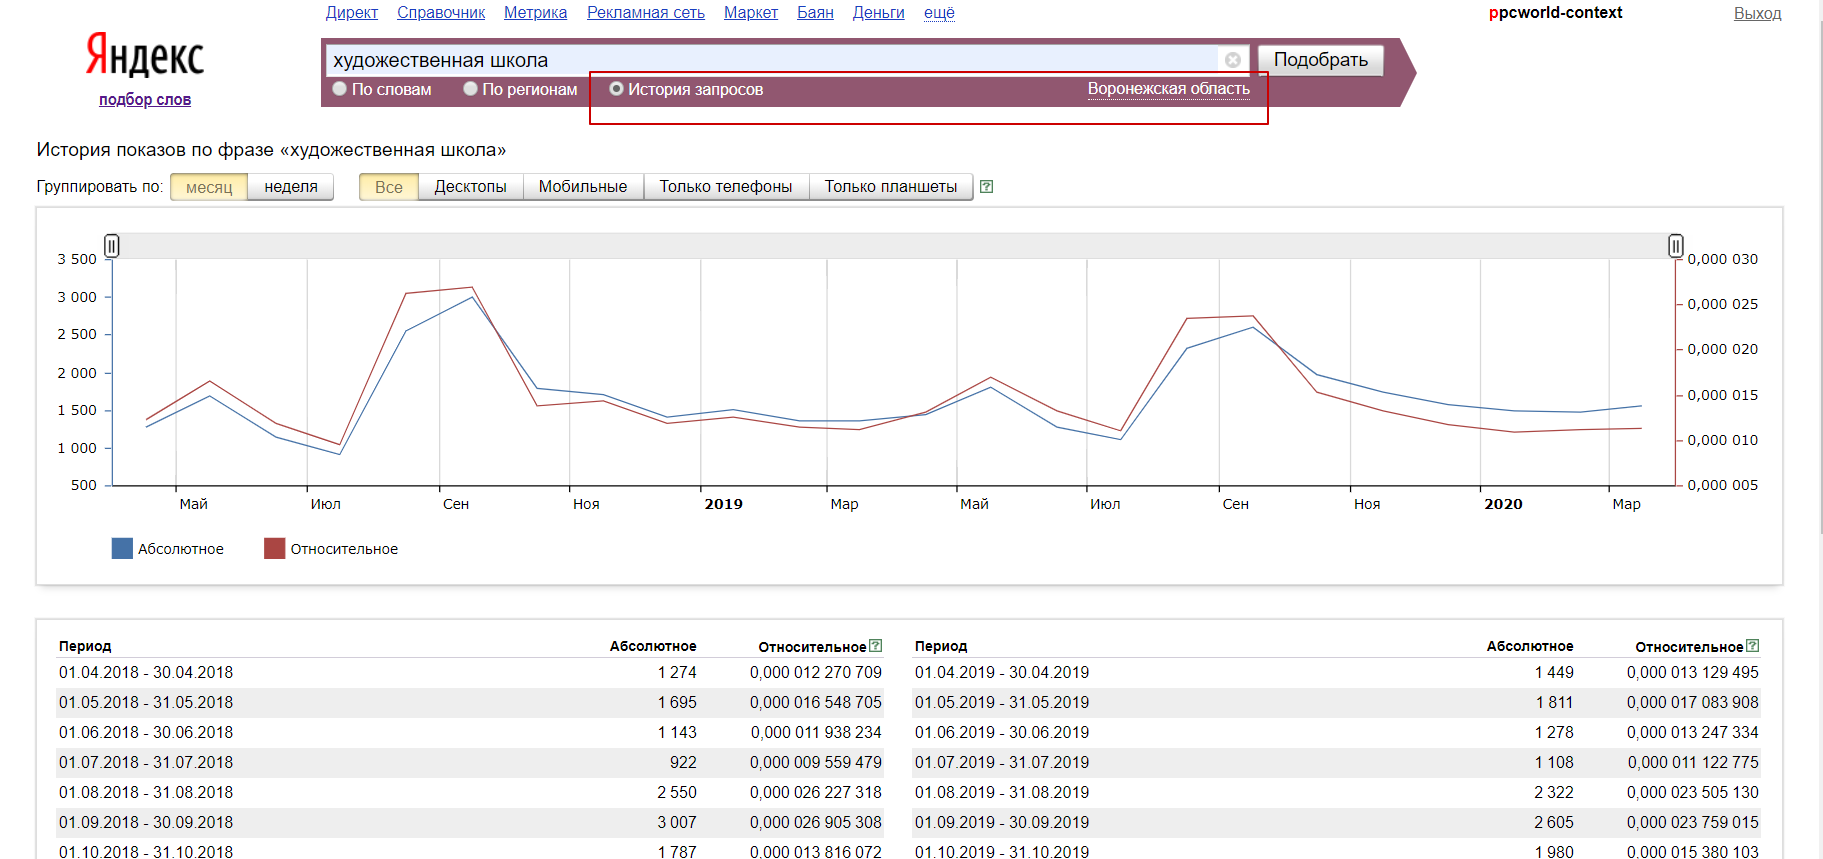The image size is (1823, 859).
Task: Group by неделя tab
Action: tap(291, 187)
